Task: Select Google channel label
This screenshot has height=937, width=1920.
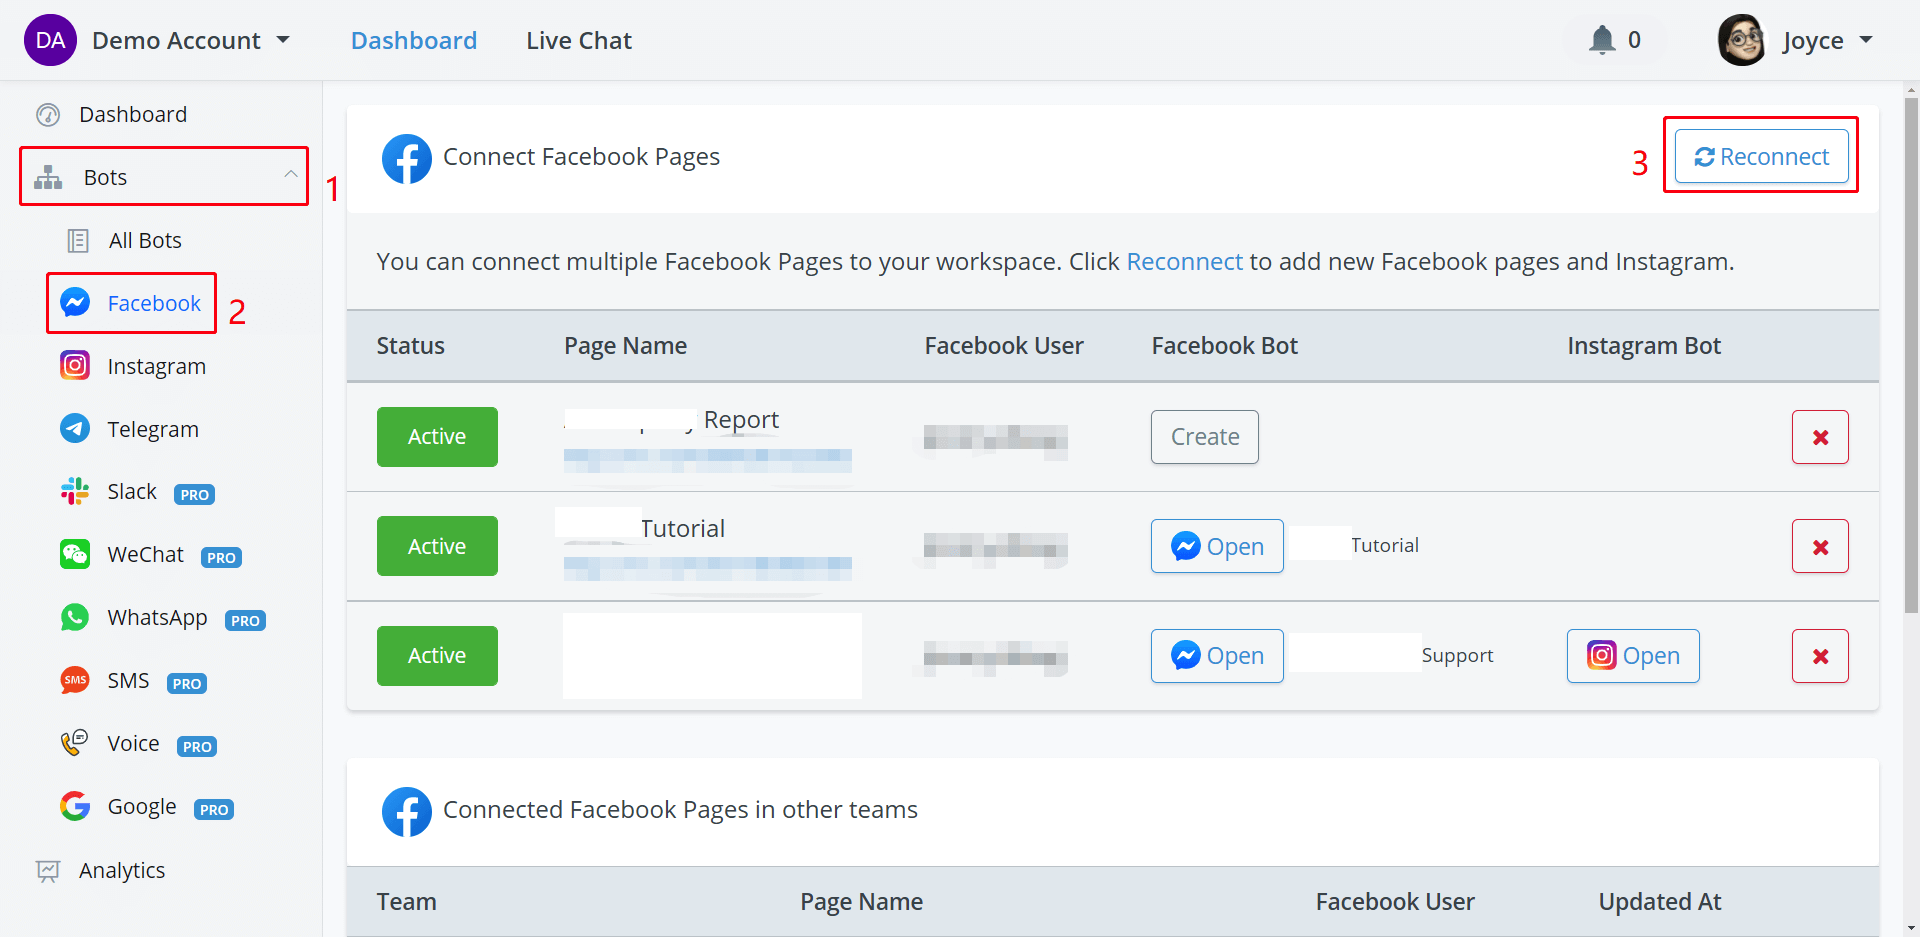Action: click(142, 806)
